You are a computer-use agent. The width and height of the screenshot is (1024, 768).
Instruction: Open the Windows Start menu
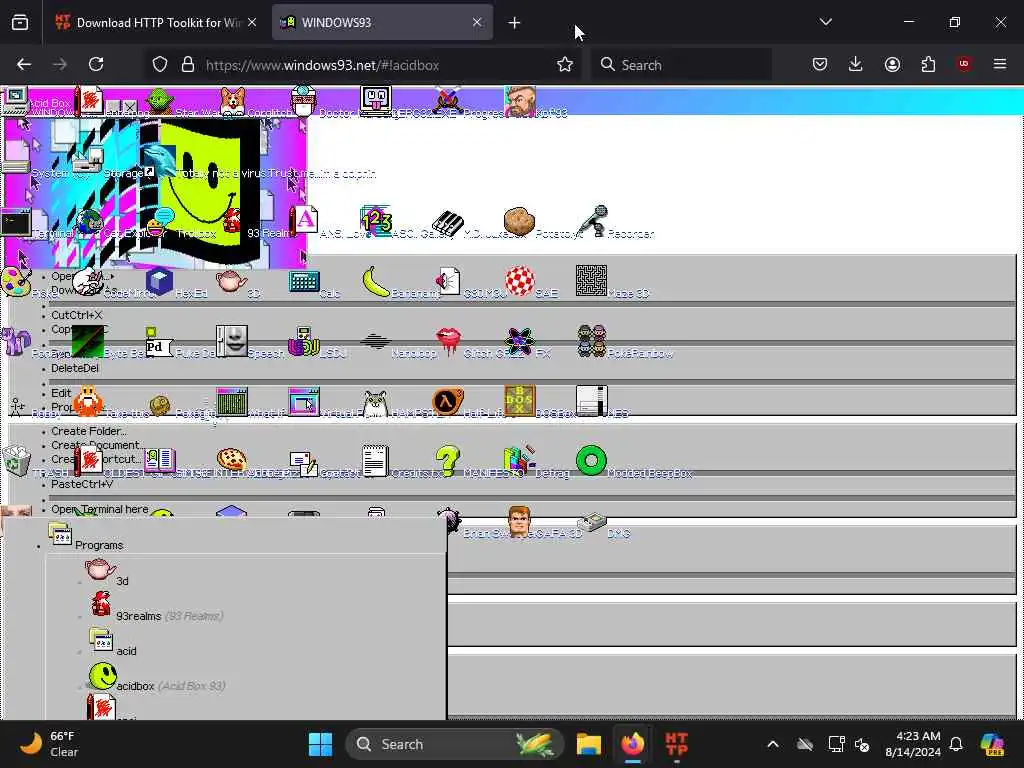[320, 744]
